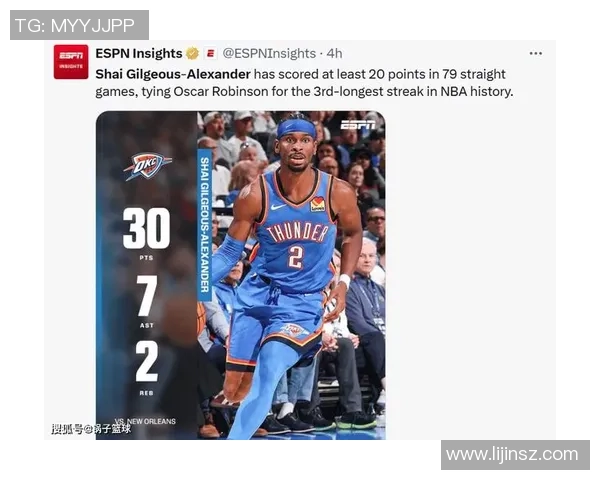
Task: Click the Sohu source watermark on the image
Action: [91, 428]
